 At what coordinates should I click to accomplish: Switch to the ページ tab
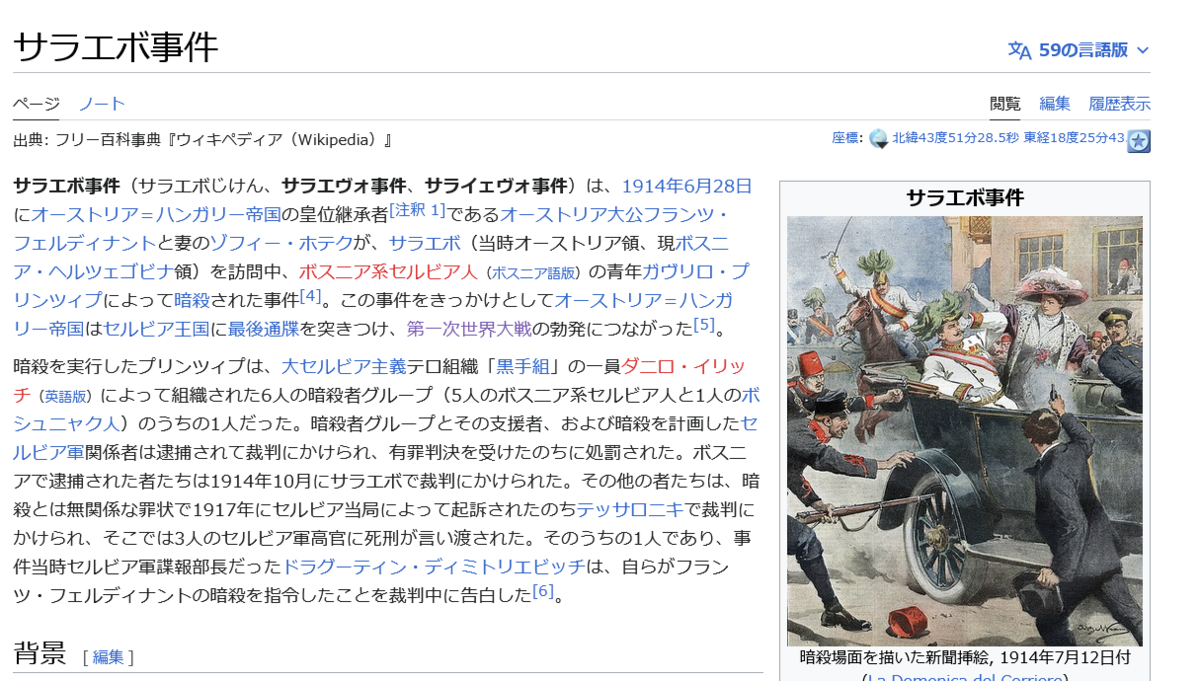coord(36,103)
